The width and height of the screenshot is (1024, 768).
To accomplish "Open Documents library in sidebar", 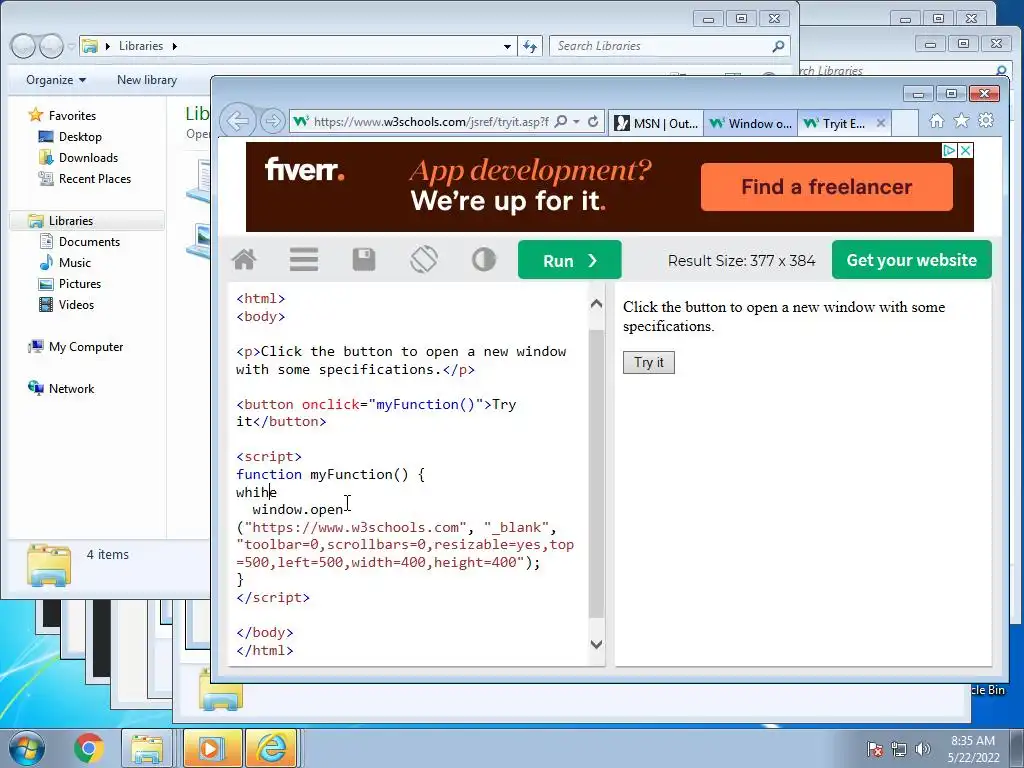I will [89, 242].
